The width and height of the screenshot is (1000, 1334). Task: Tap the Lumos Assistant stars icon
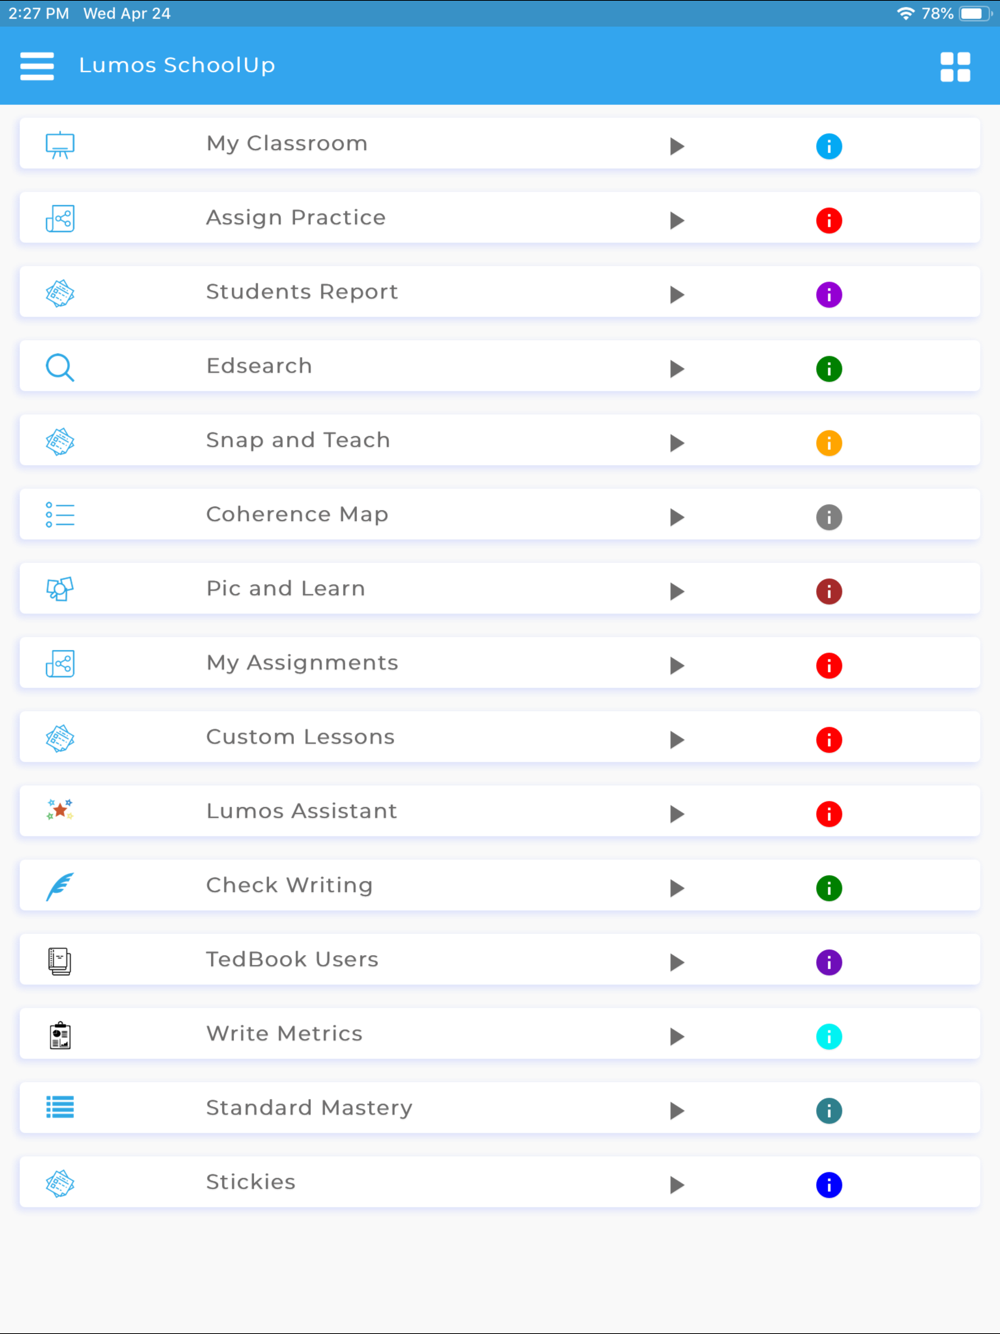click(60, 810)
